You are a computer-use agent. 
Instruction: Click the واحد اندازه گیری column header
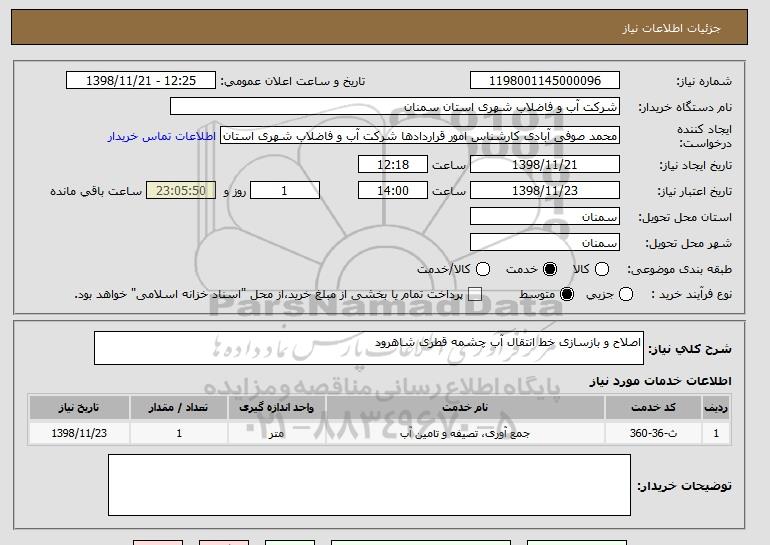[276, 408]
